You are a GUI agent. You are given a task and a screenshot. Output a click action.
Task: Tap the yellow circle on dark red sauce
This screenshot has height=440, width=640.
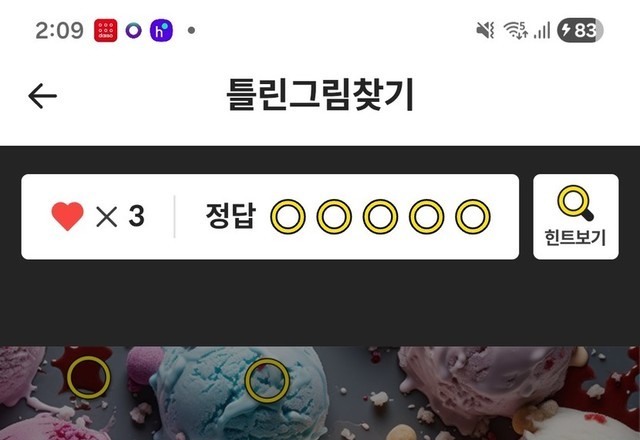[89, 378]
